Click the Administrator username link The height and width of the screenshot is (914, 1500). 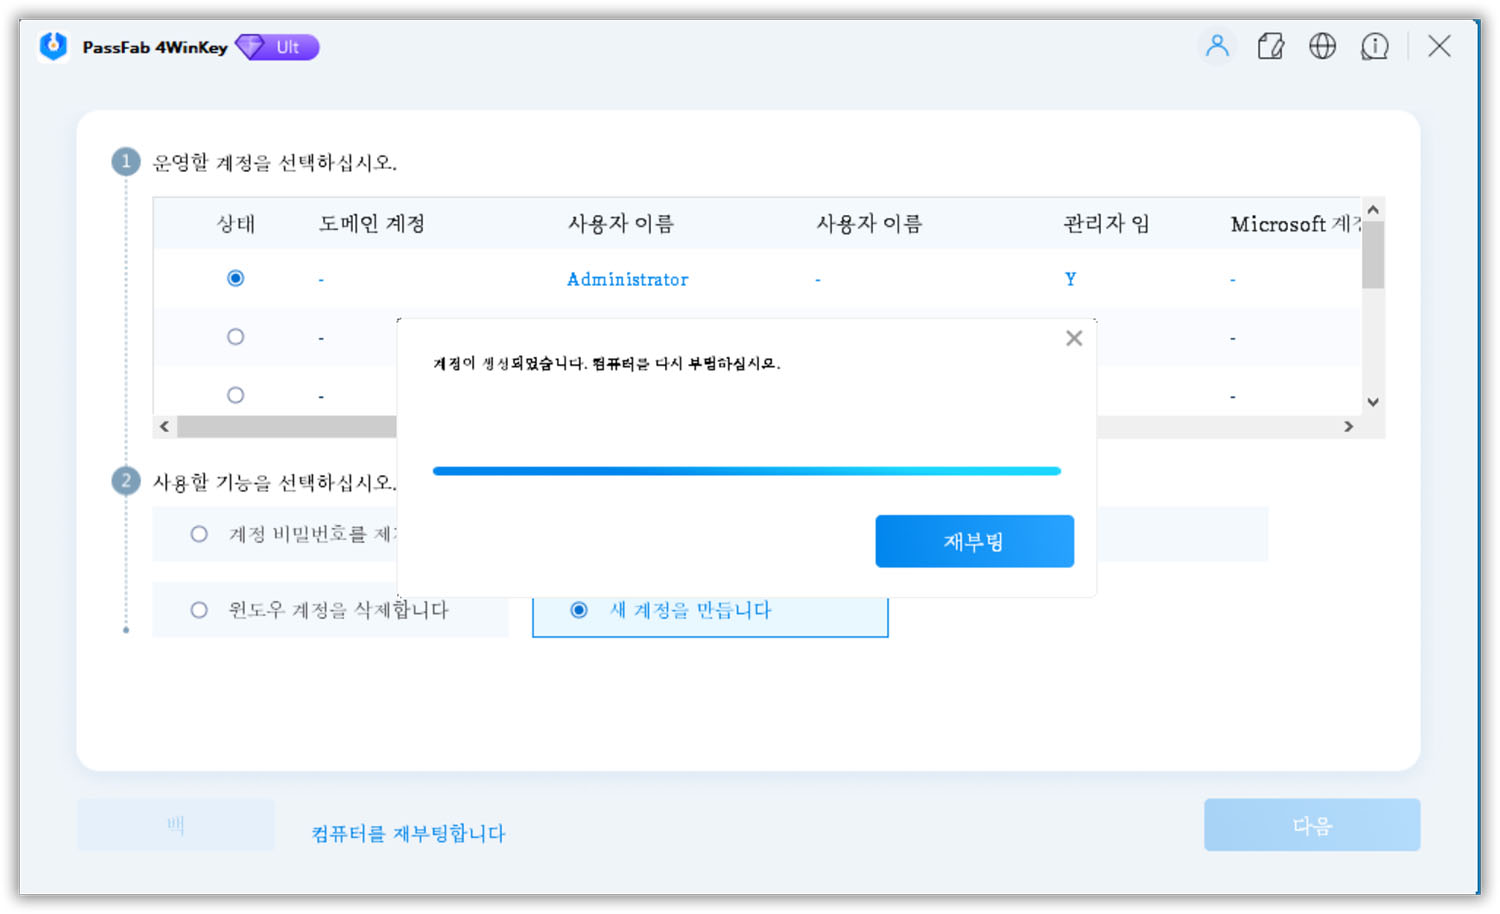click(627, 279)
